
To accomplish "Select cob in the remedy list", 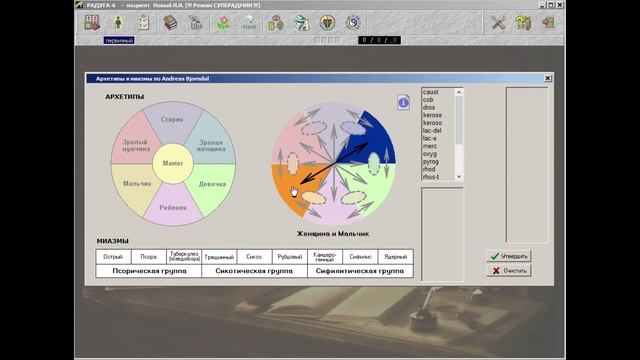I will (428, 100).
